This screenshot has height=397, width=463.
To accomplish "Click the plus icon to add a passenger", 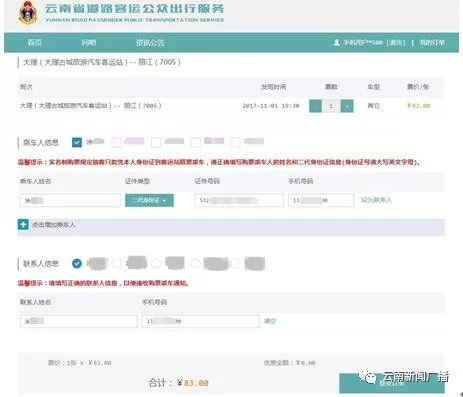I will coord(23,225).
